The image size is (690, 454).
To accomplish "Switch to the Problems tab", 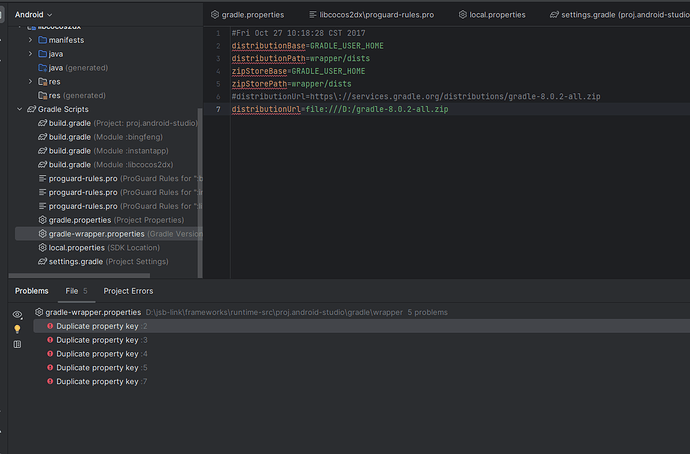I will 31,291.
